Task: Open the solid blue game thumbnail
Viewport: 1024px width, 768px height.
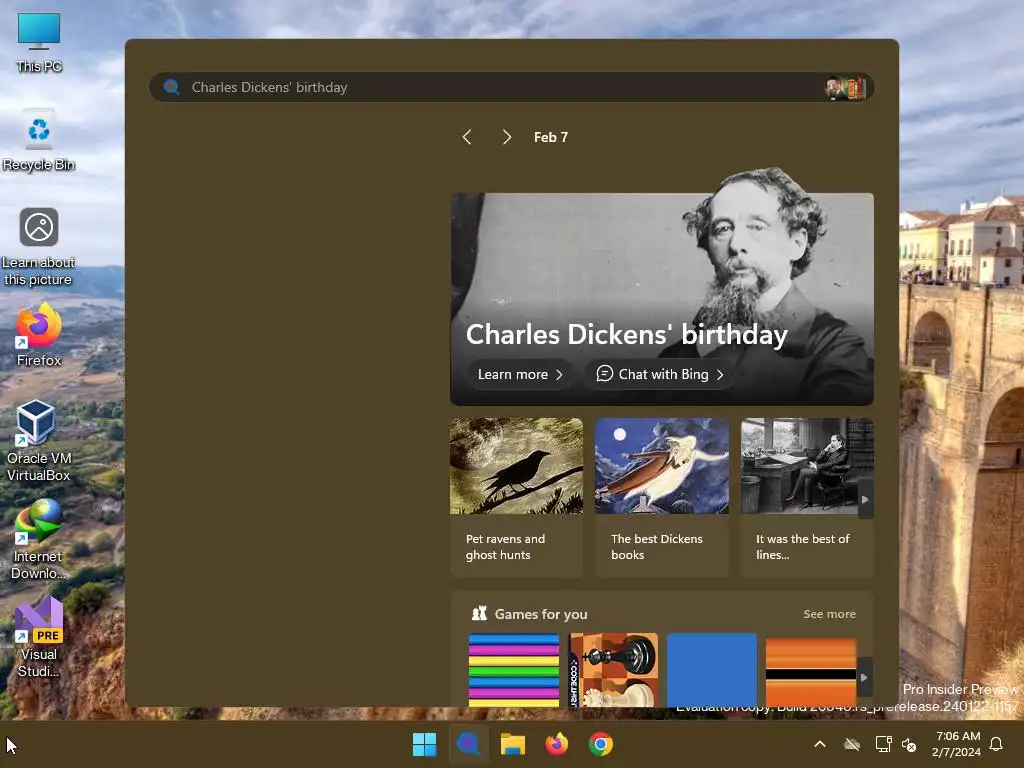Action: click(712, 669)
